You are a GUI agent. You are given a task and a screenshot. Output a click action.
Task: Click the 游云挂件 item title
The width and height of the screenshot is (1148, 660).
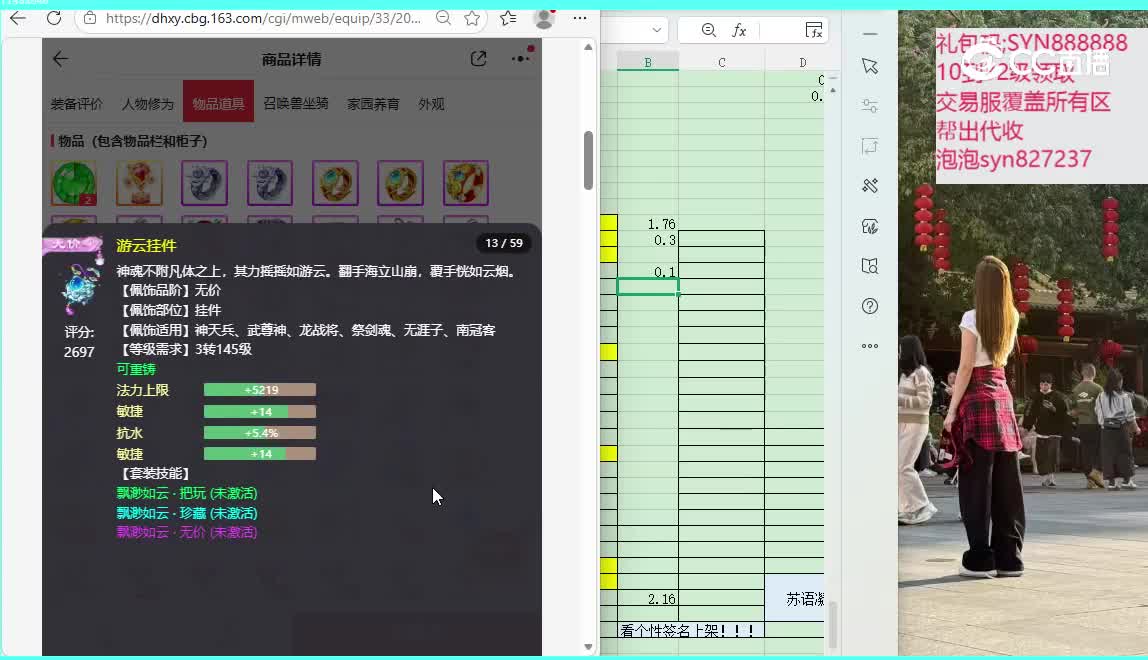146,245
